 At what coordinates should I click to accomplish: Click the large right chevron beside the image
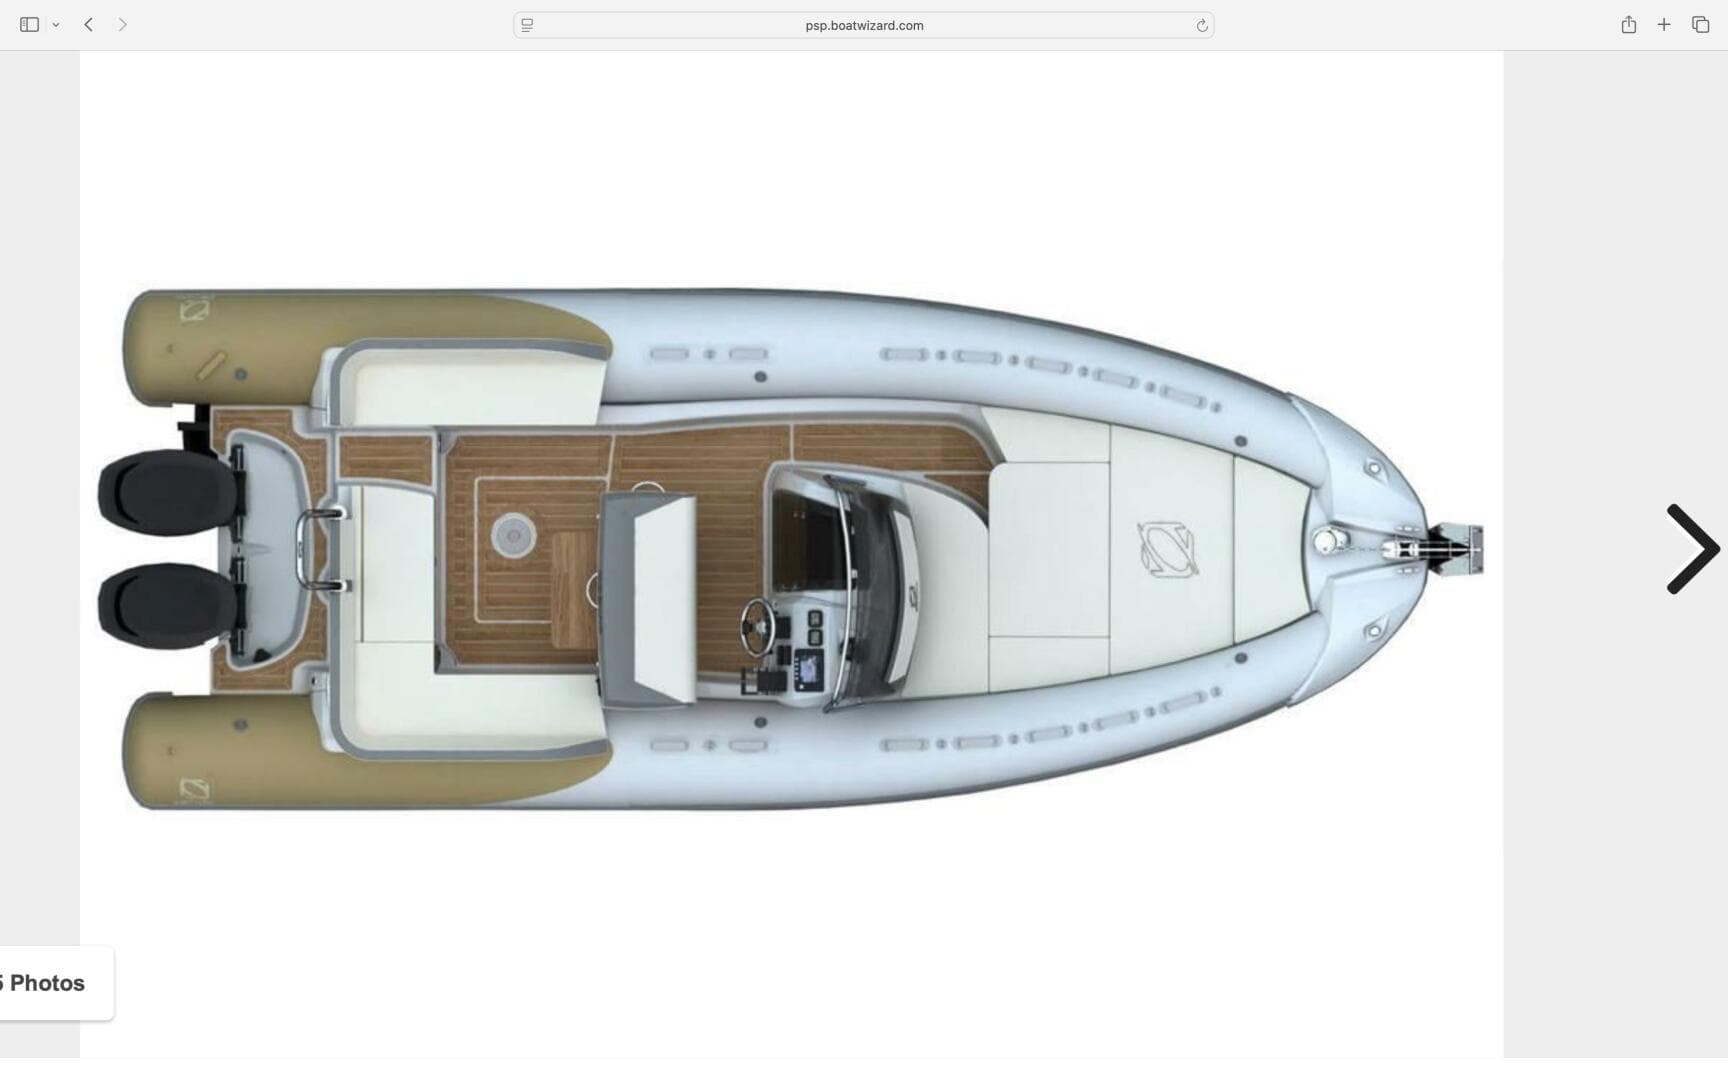(1692, 549)
